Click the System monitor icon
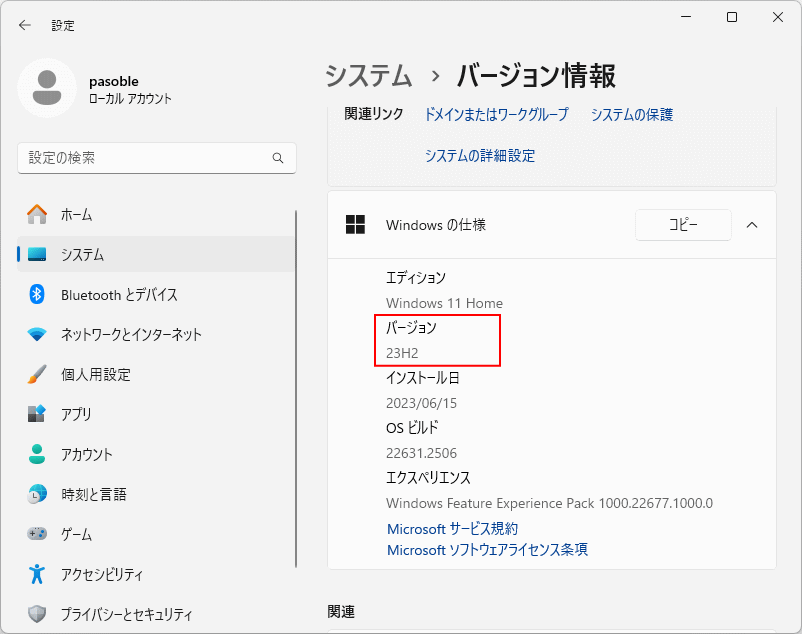The image size is (802, 634). [37, 254]
